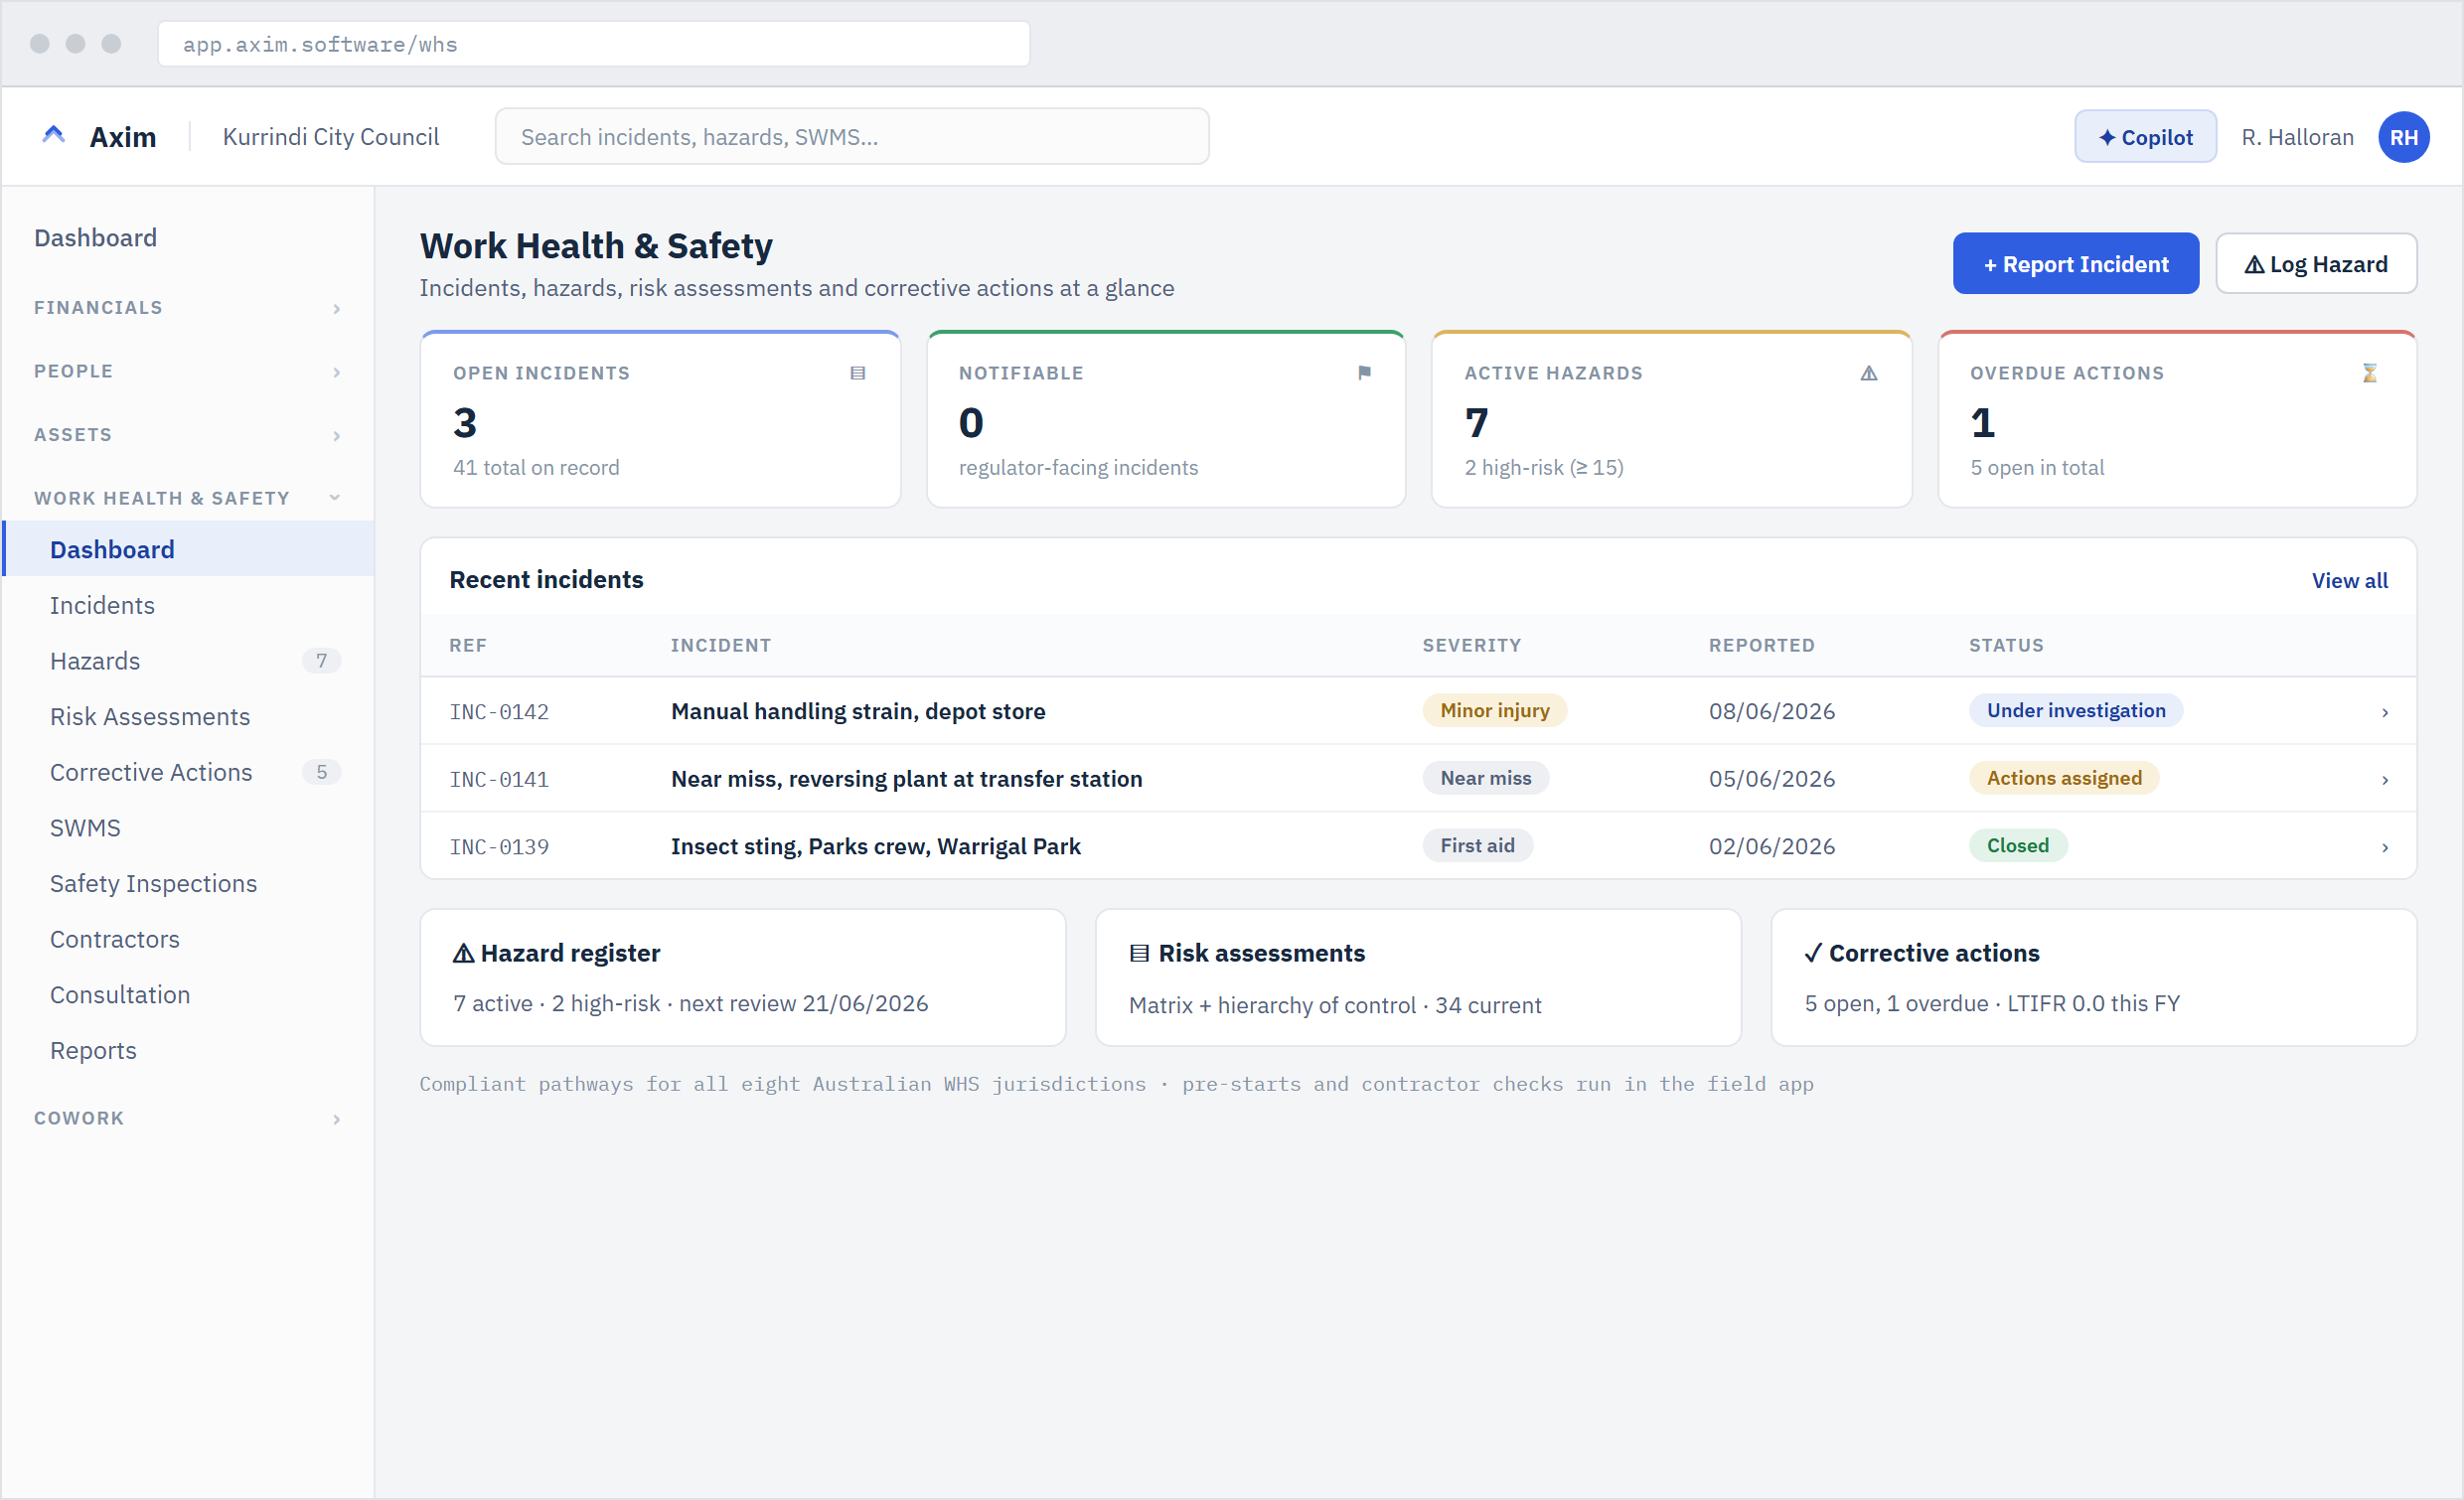The width and height of the screenshot is (2464, 1500).
Task: Open Hazards sidebar item
Action: pos(189,661)
